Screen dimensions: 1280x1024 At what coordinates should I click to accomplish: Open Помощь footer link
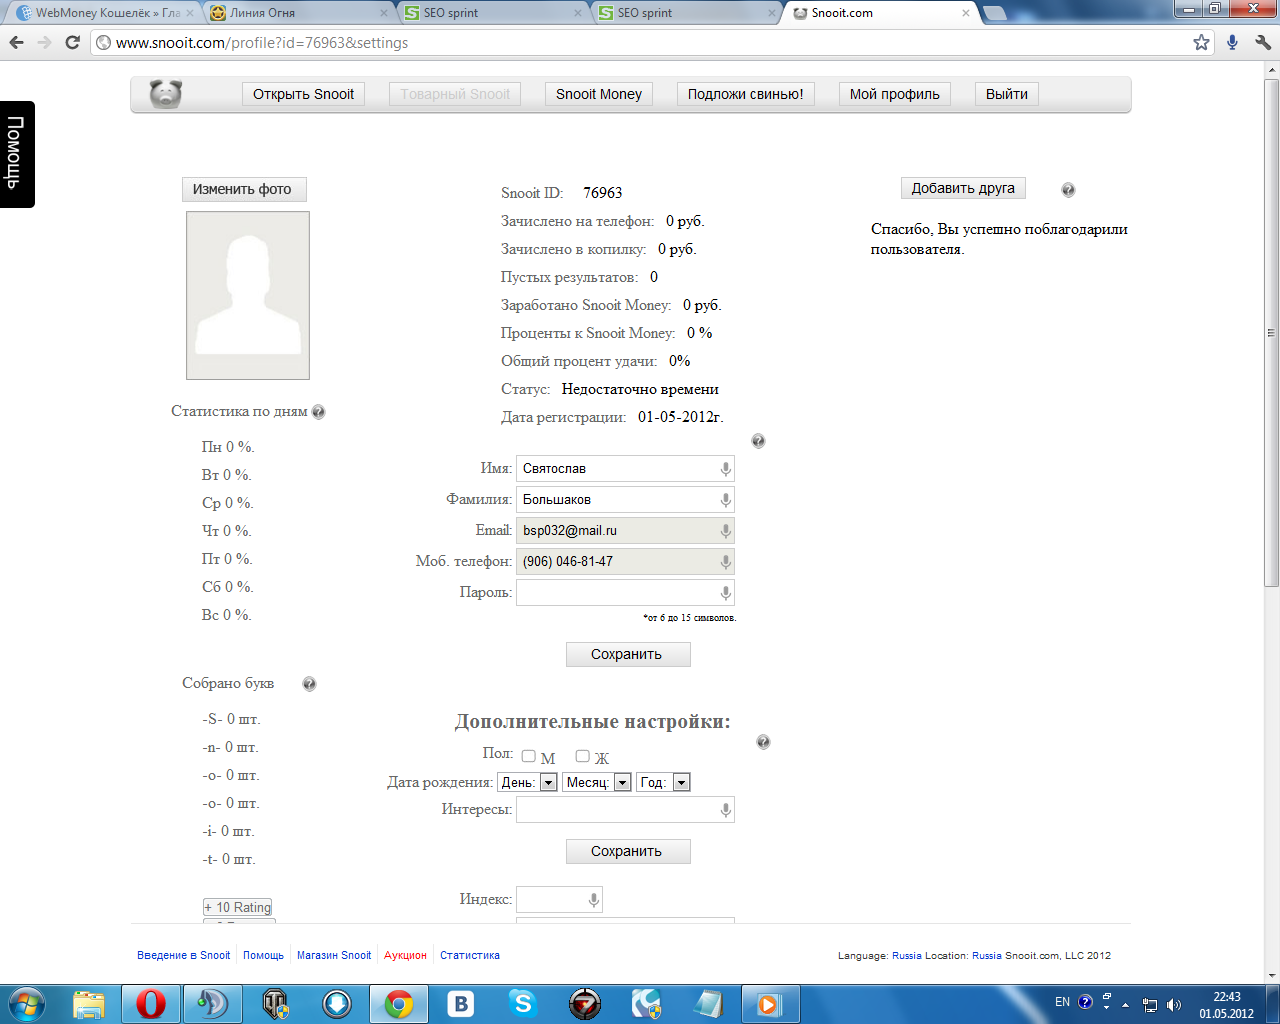pyautogui.click(x=263, y=955)
